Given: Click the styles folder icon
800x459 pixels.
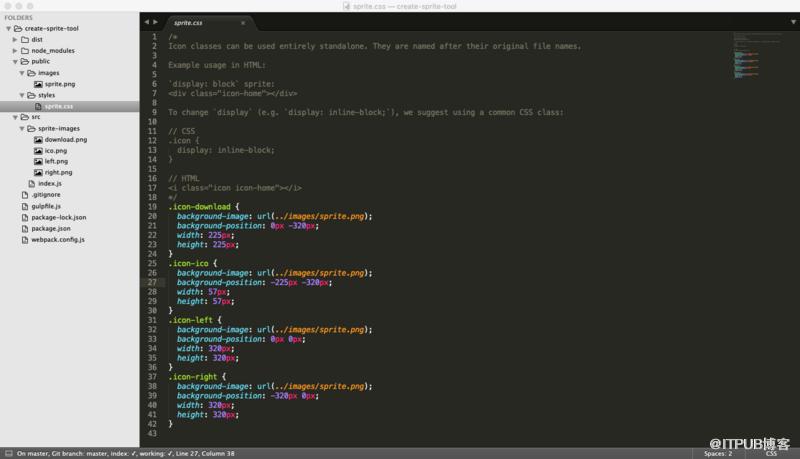Looking at the screenshot, I should click(31, 95).
